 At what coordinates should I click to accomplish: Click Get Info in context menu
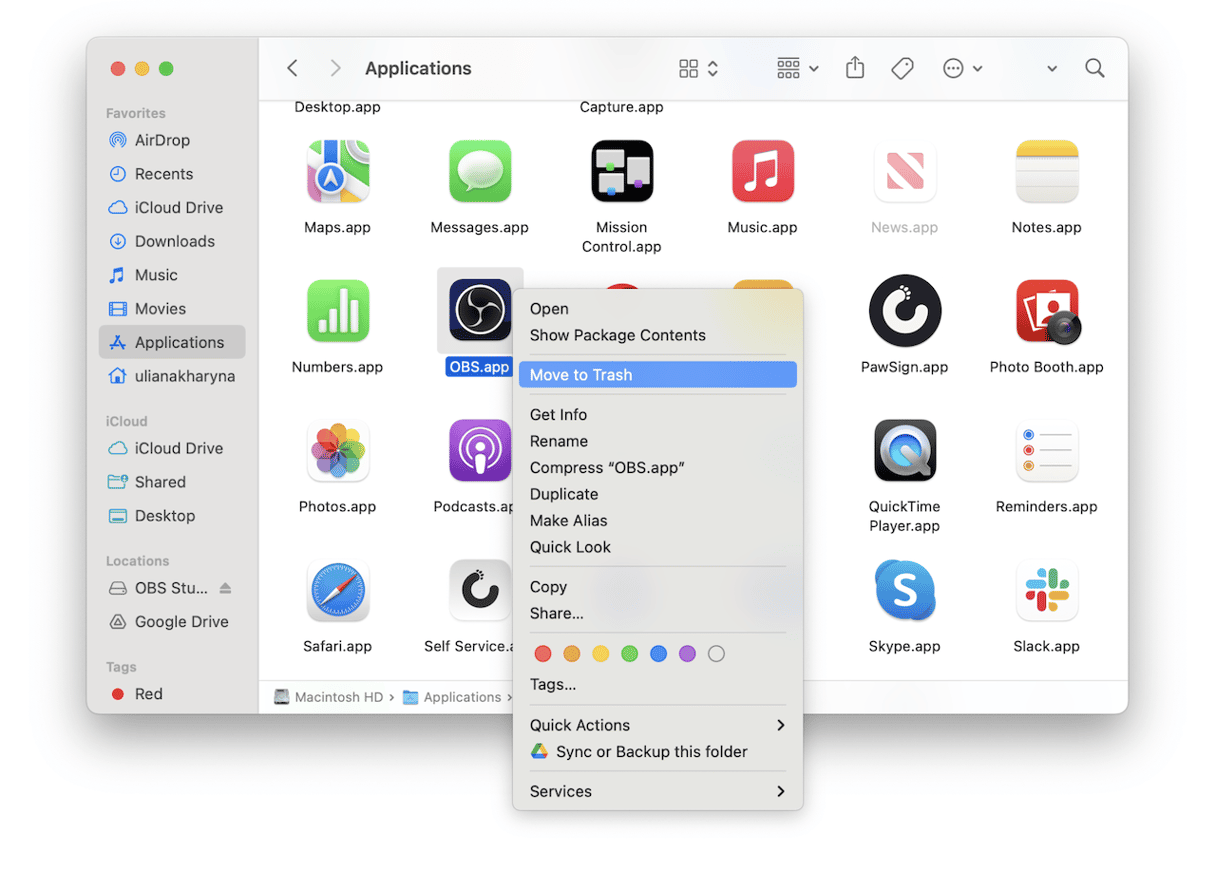click(558, 414)
